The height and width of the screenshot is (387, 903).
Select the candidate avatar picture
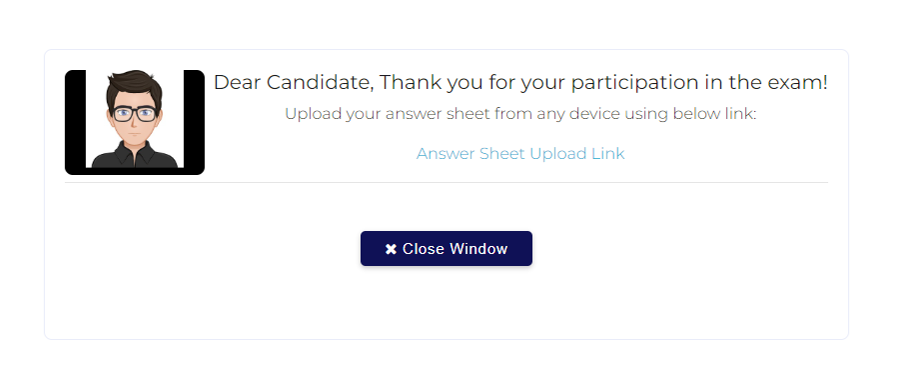135,122
